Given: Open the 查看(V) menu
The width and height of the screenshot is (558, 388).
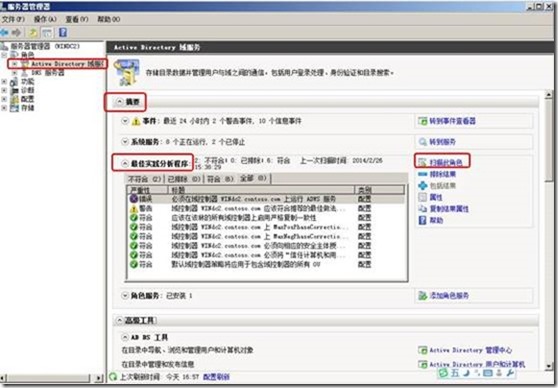Looking at the screenshot, I should [x=77, y=19].
